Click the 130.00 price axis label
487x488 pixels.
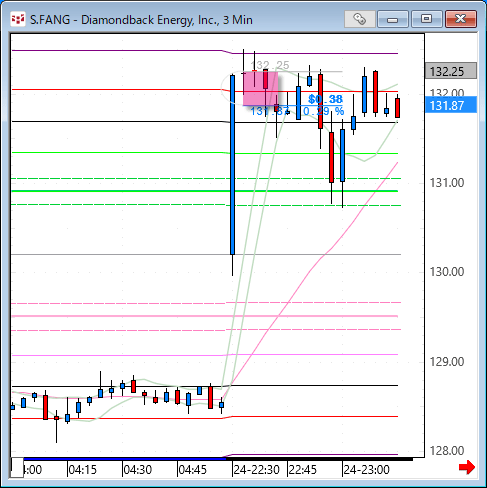pyautogui.click(x=447, y=272)
